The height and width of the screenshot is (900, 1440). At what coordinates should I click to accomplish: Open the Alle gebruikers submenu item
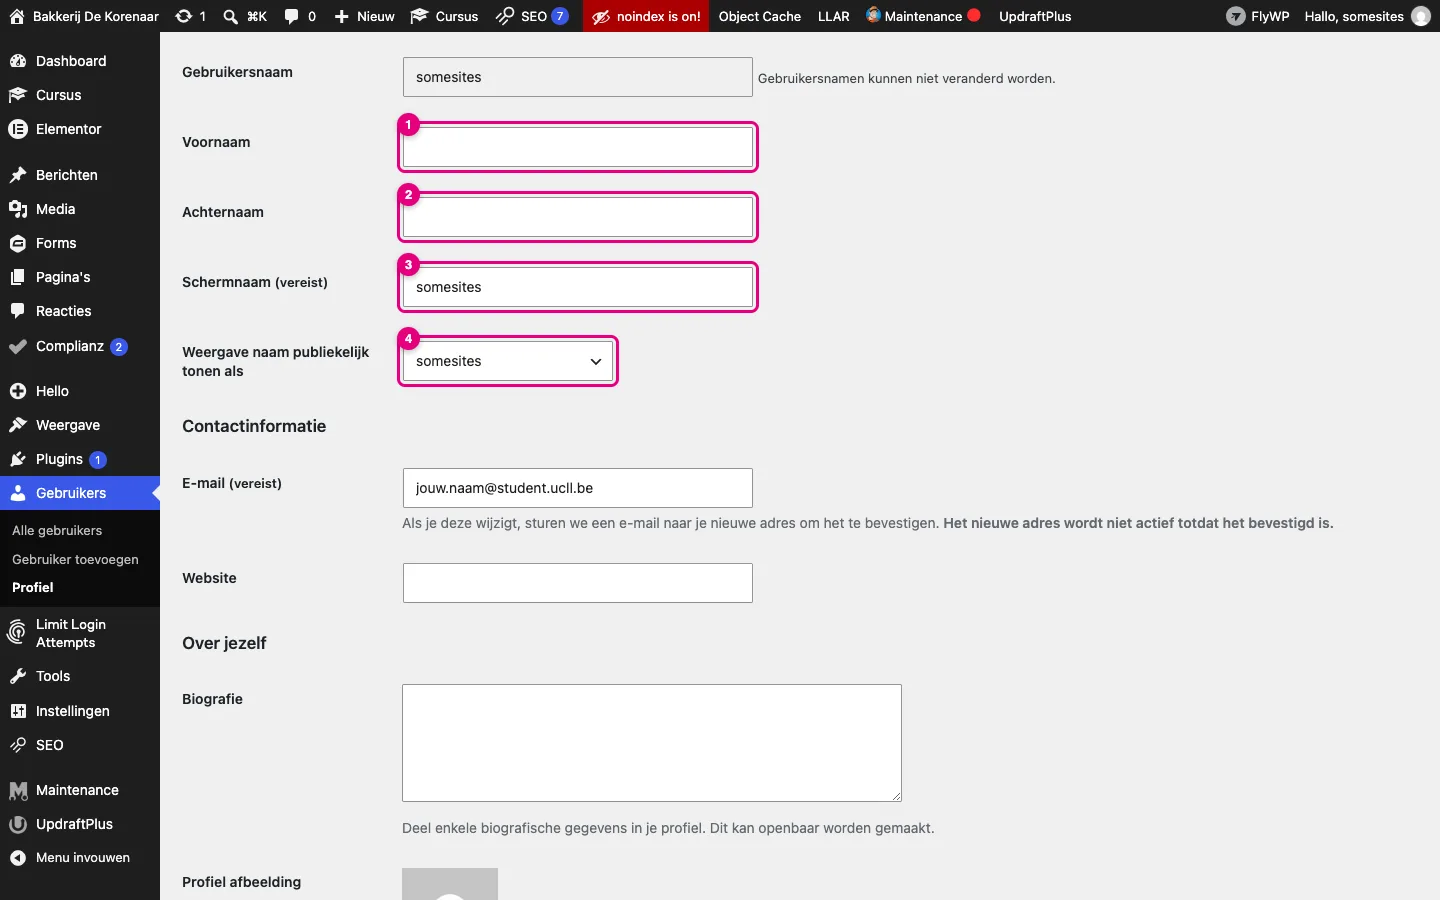click(x=57, y=530)
